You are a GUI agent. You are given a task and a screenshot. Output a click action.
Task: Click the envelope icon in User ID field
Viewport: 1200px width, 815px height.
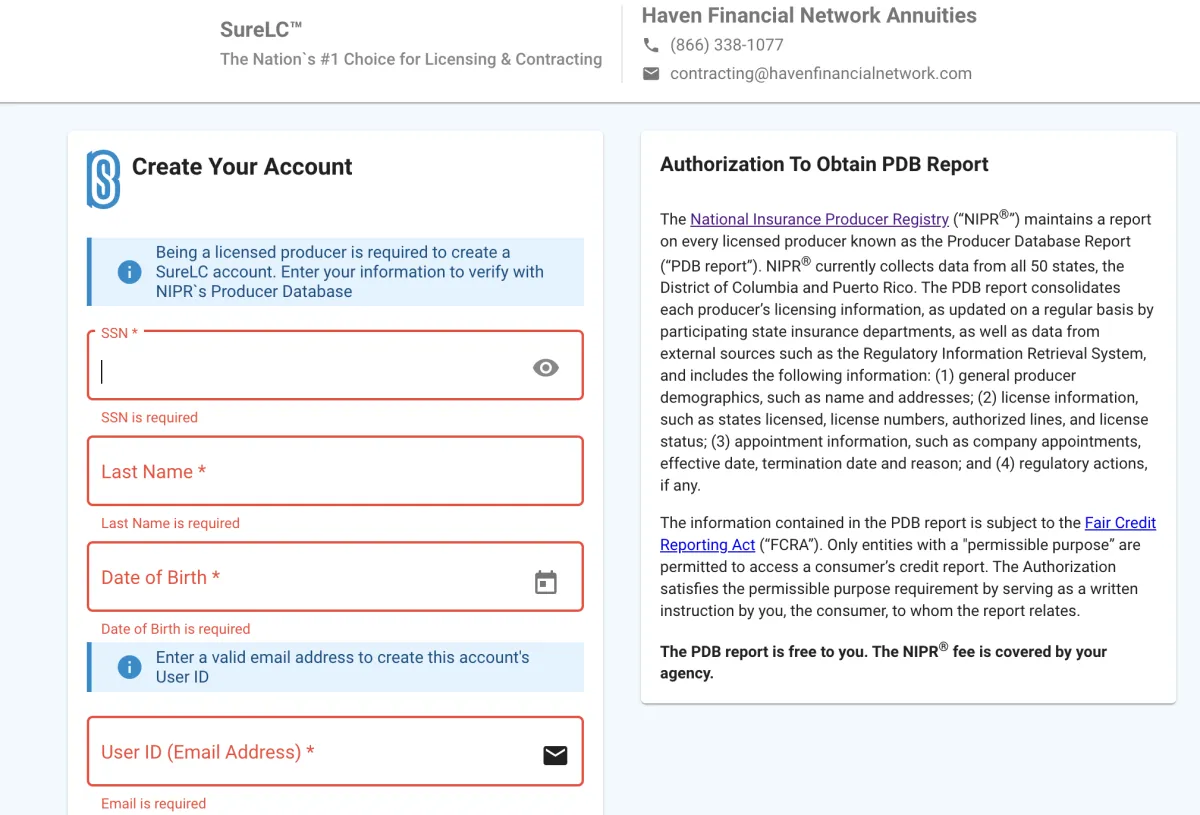pyautogui.click(x=555, y=755)
